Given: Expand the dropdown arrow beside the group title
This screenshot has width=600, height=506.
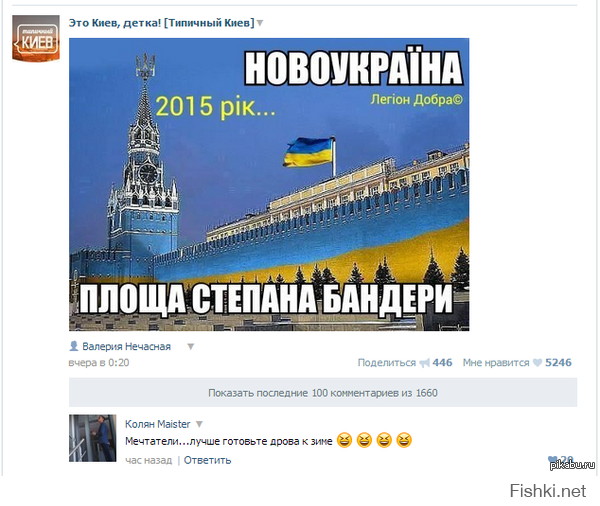Looking at the screenshot, I should pyautogui.click(x=260, y=23).
